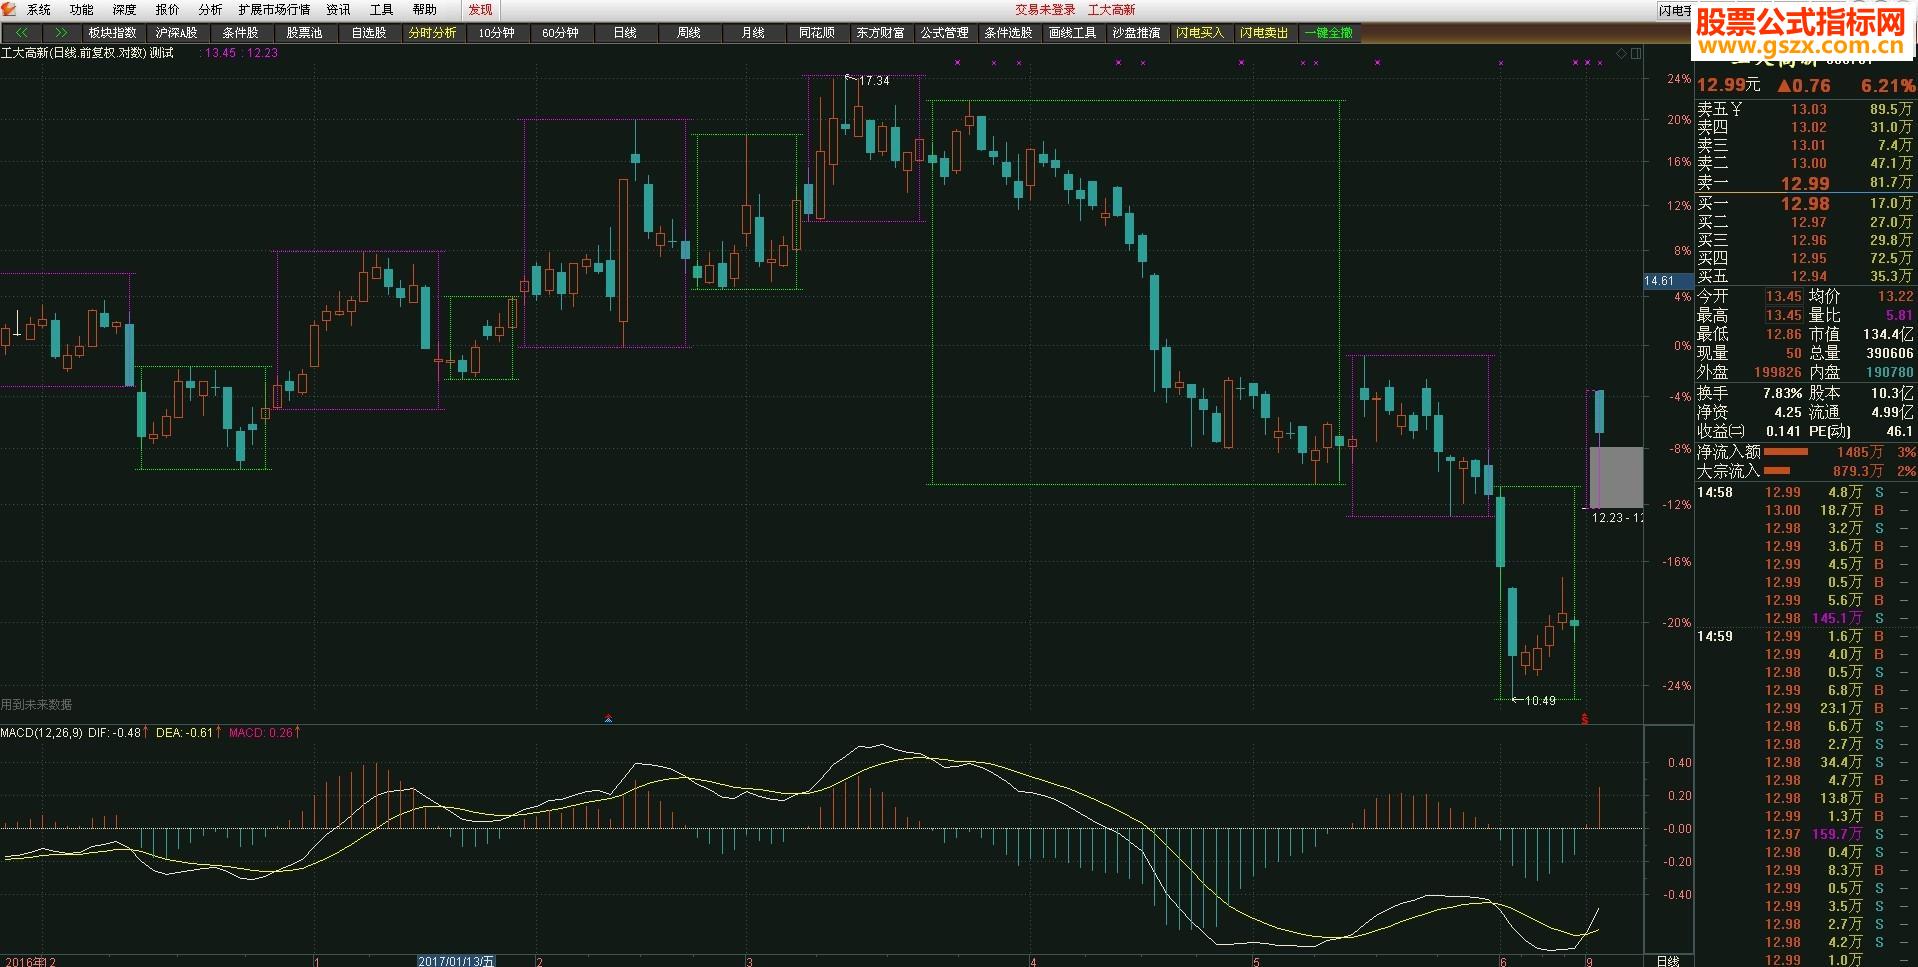Click the 10.49 low price label
This screenshot has height=967, width=1918.
pyautogui.click(x=1540, y=701)
